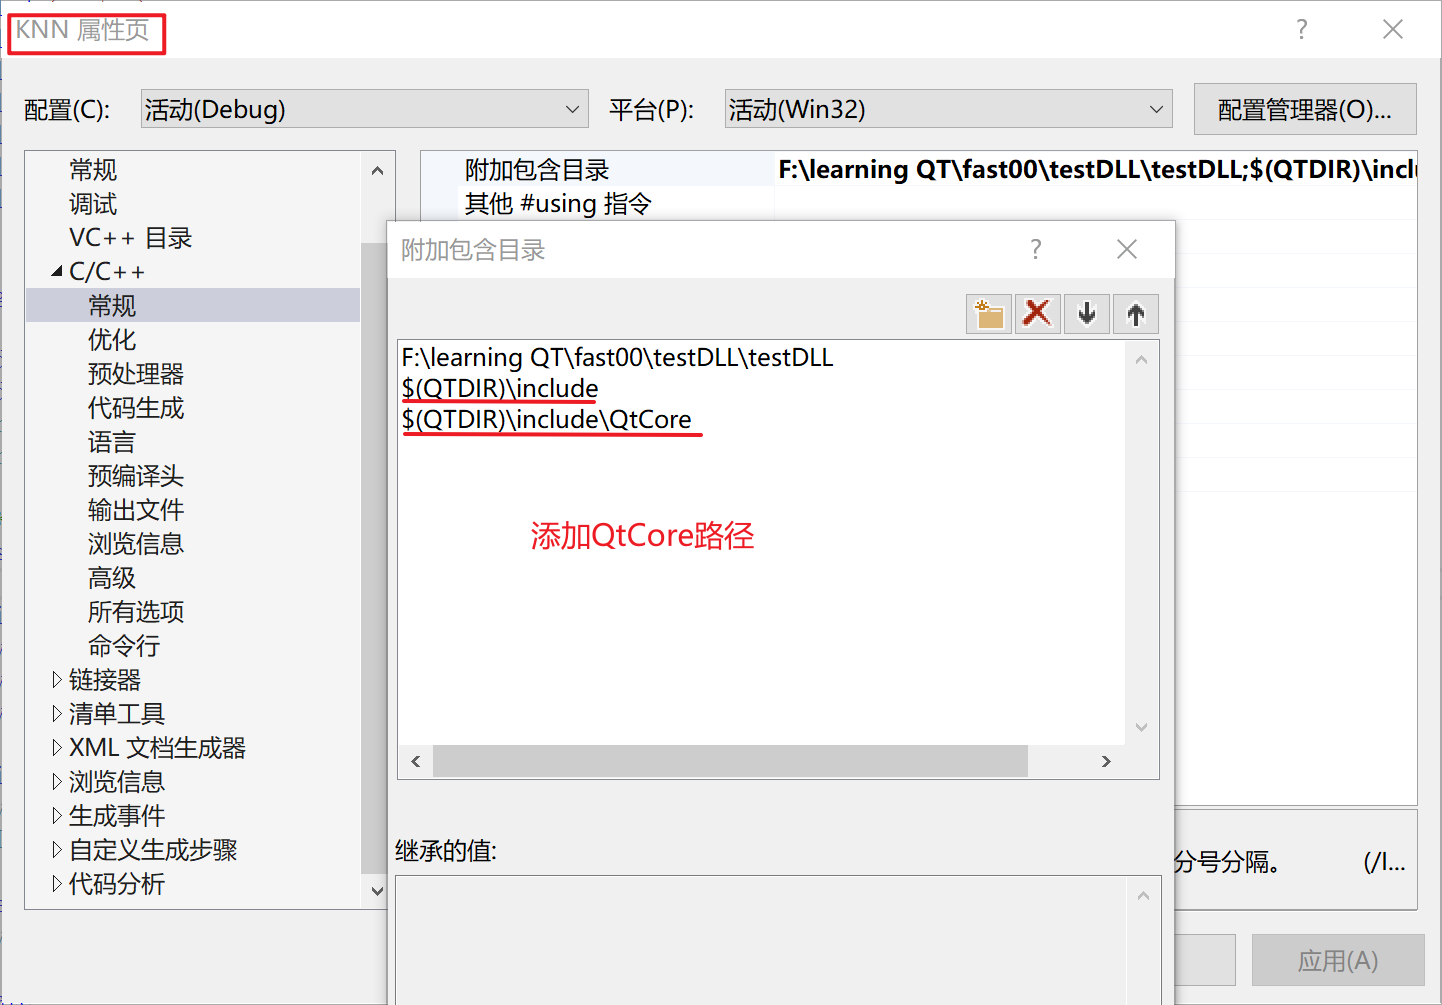Click the help question mark on KNN 属性页
1442x1005 pixels.
pyautogui.click(x=1301, y=29)
